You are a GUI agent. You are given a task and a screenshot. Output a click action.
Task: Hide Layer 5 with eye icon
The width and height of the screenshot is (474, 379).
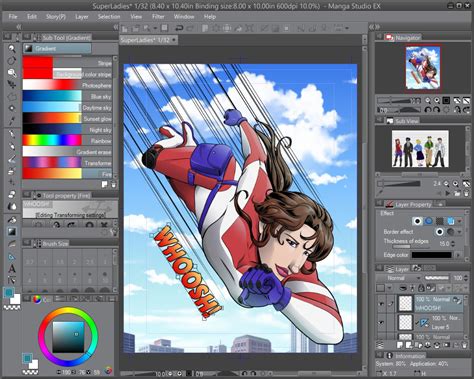point(381,322)
